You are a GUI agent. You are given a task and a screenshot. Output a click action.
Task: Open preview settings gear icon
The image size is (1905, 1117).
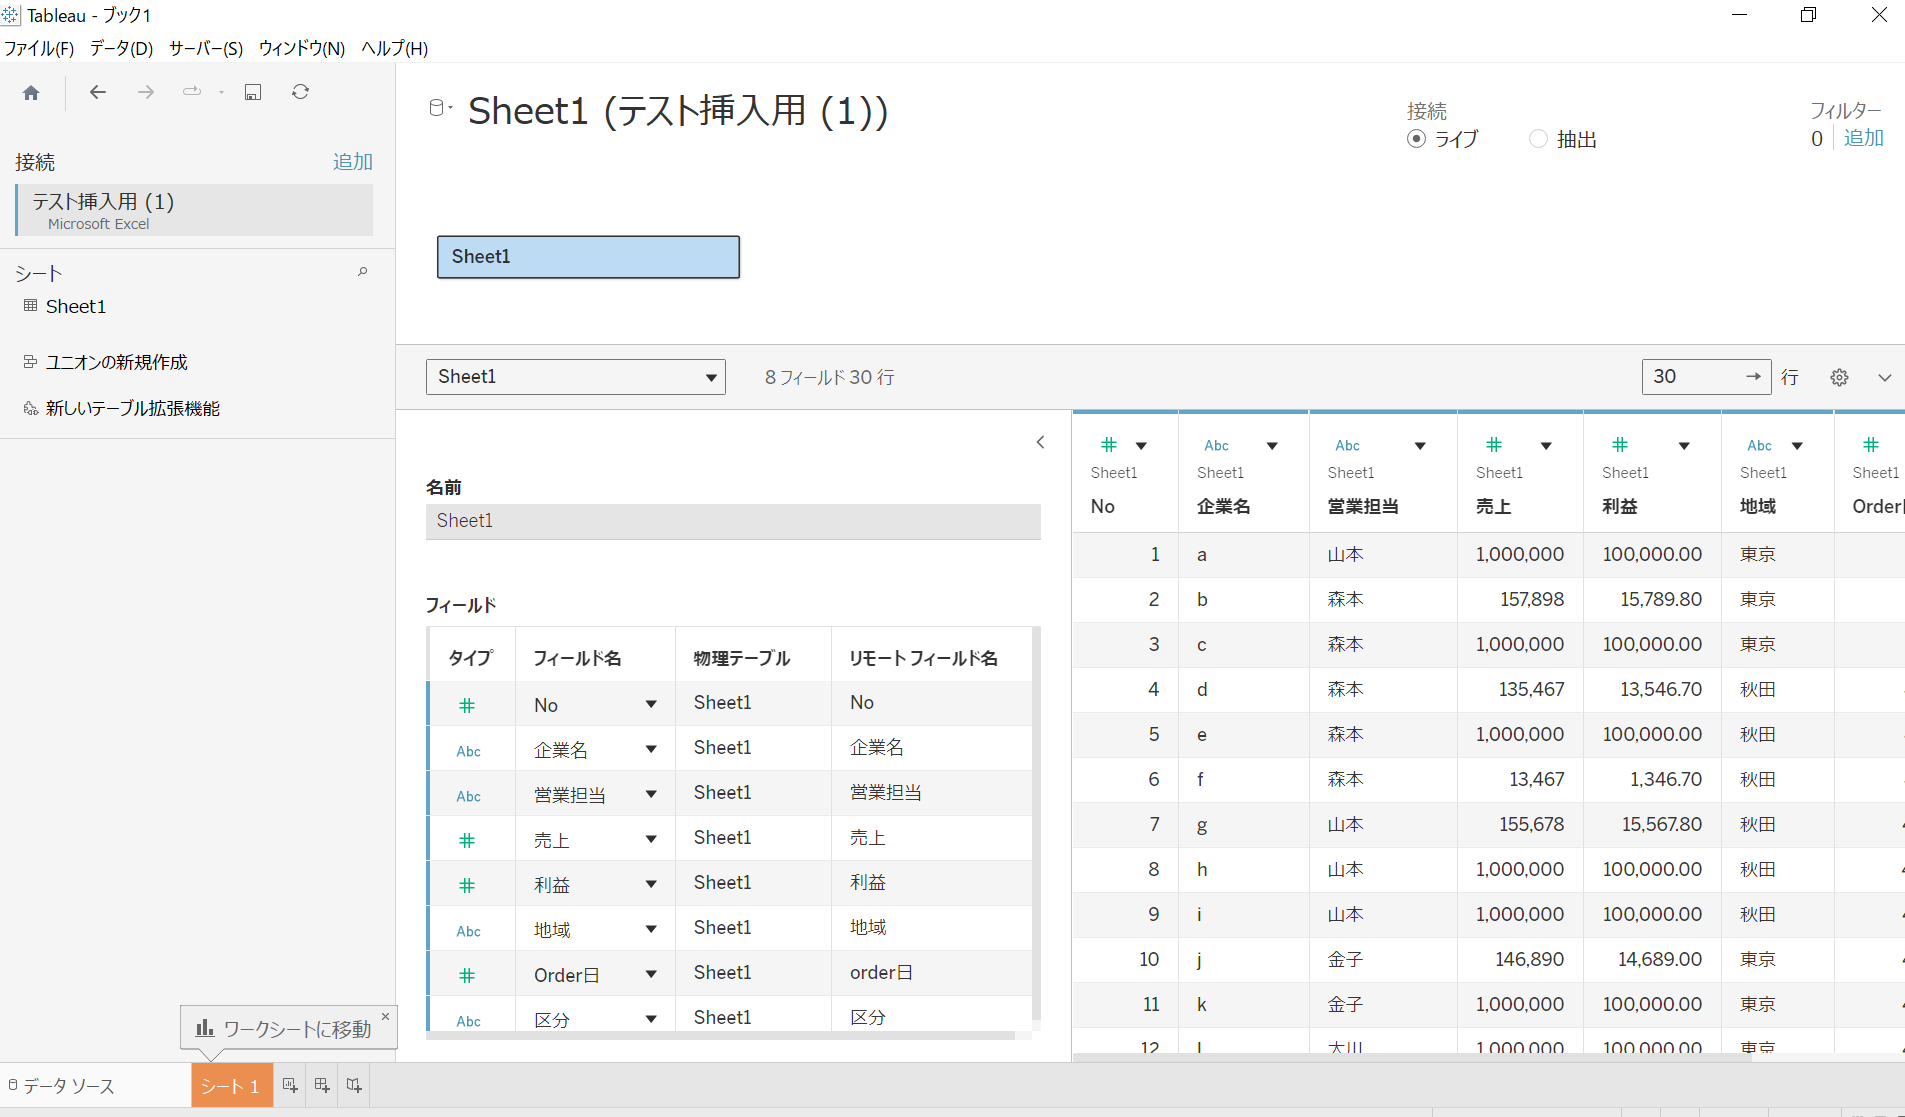click(x=1839, y=377)
